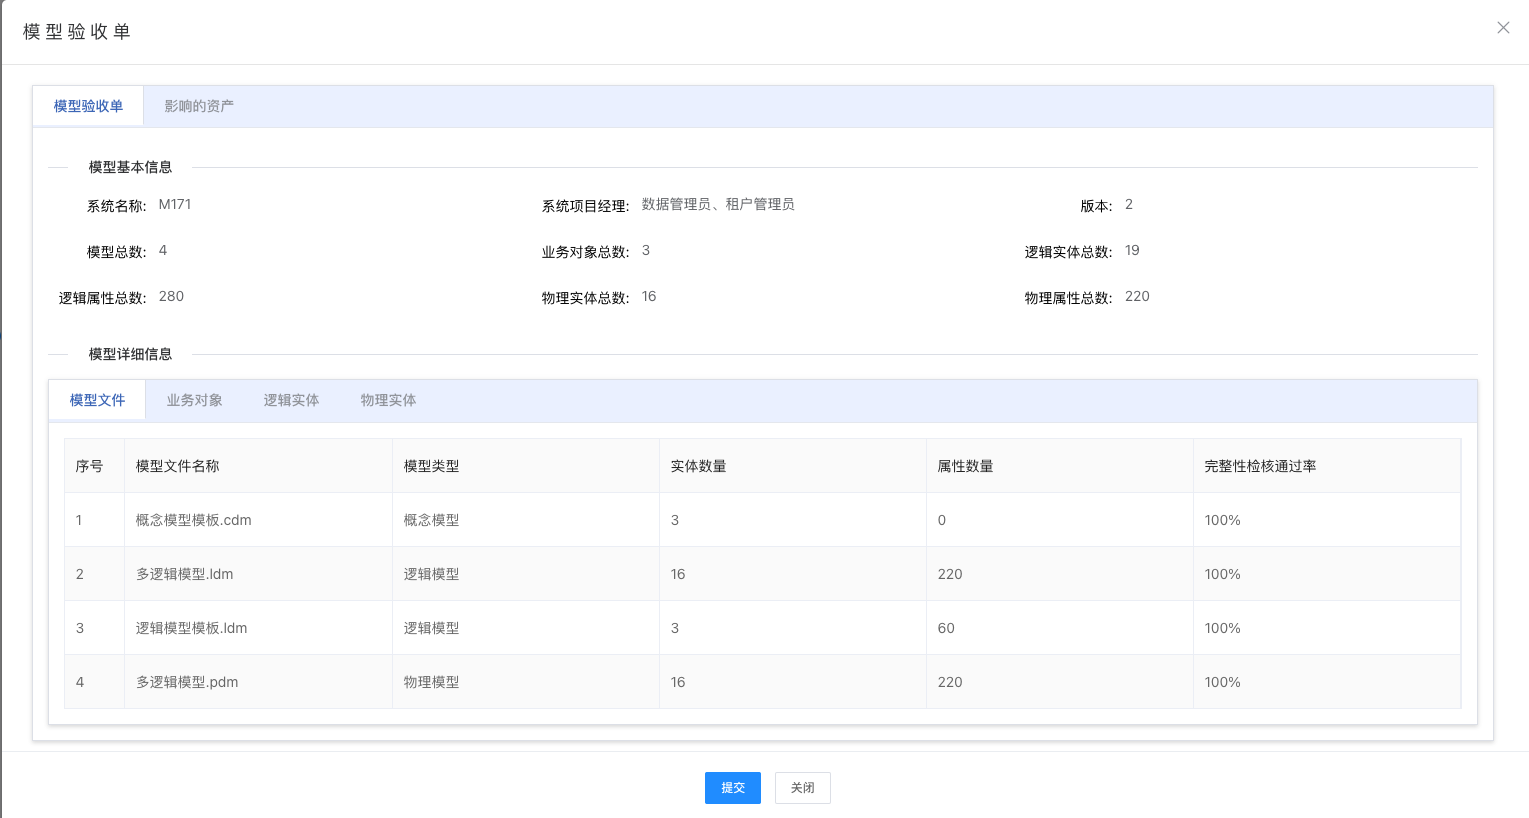Click the 模型类型 column header
The width and height of the screenshot is (1529, 818).
click(x=431, y=465)
